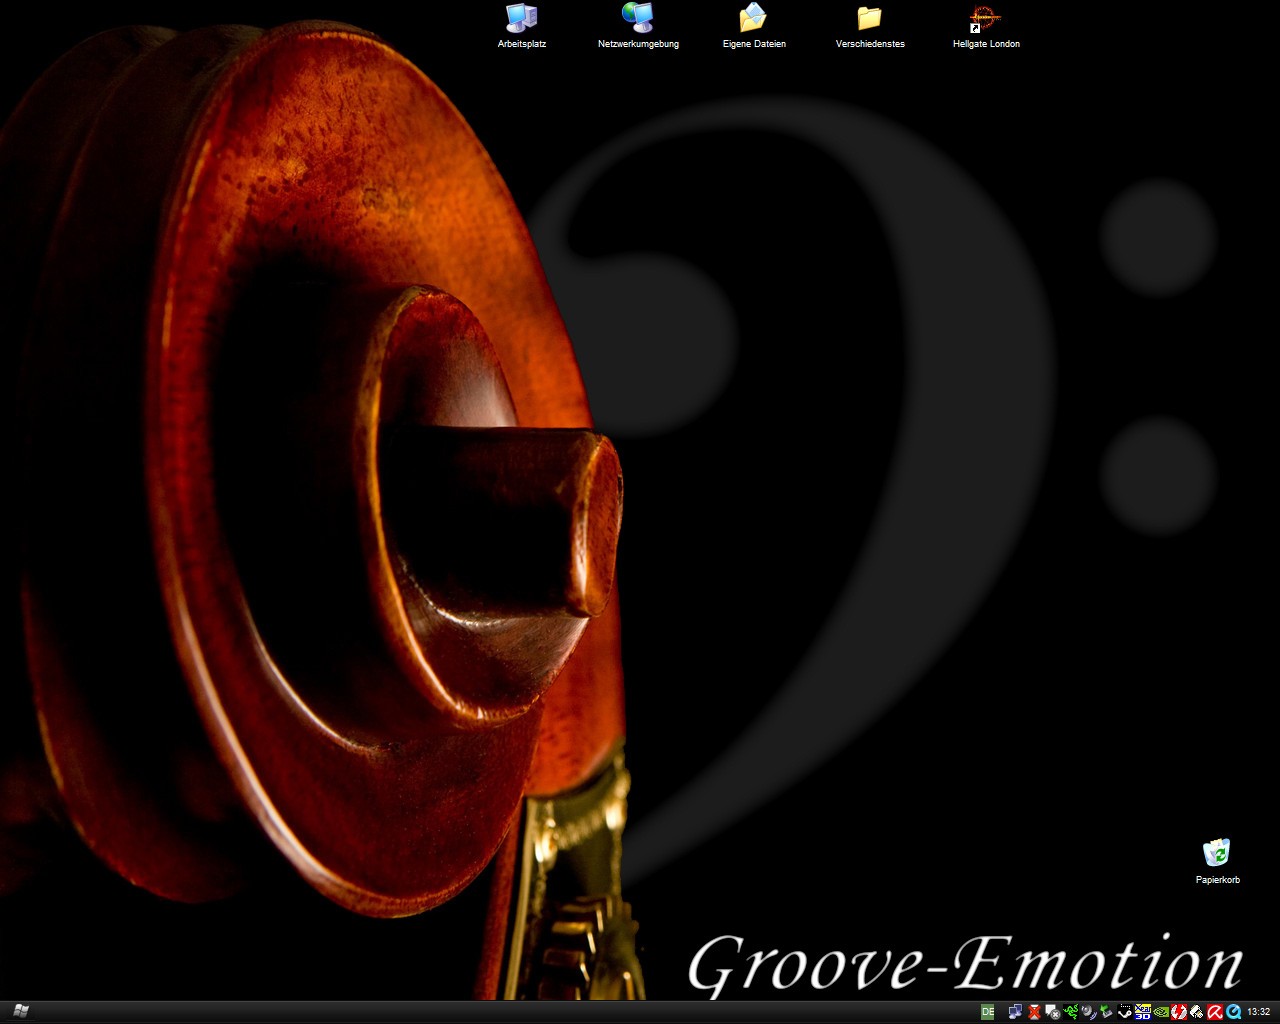Click the speaker audio tray icon
1280x1024 pixels.
point(1089,1012)
